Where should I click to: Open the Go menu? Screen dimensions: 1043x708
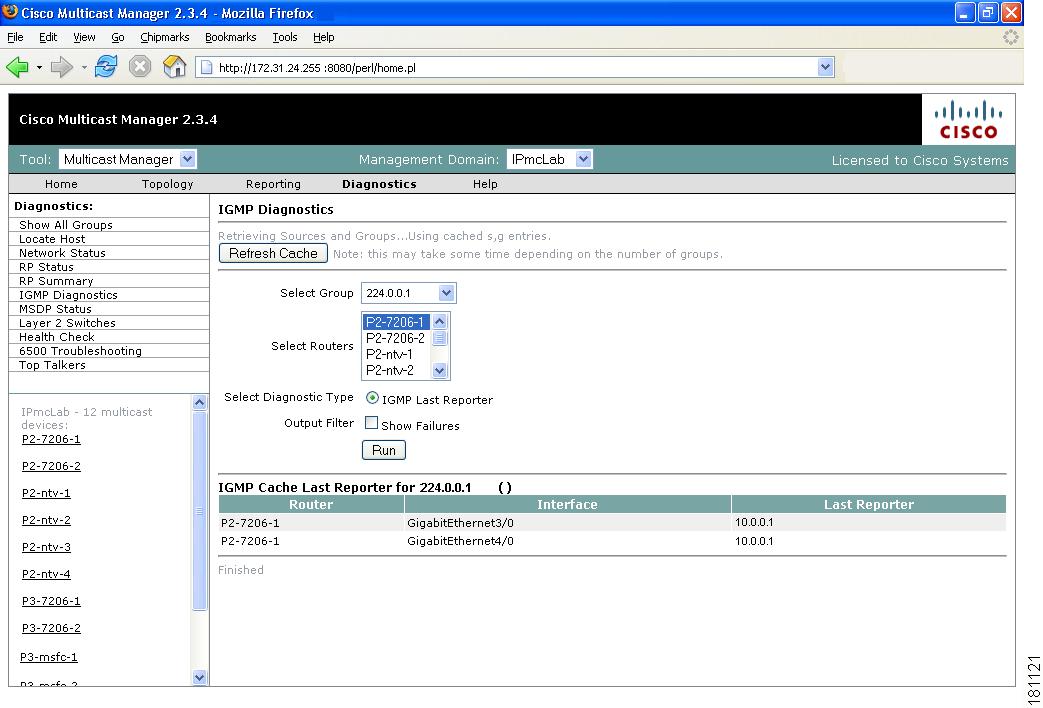(x=118, y=37)
